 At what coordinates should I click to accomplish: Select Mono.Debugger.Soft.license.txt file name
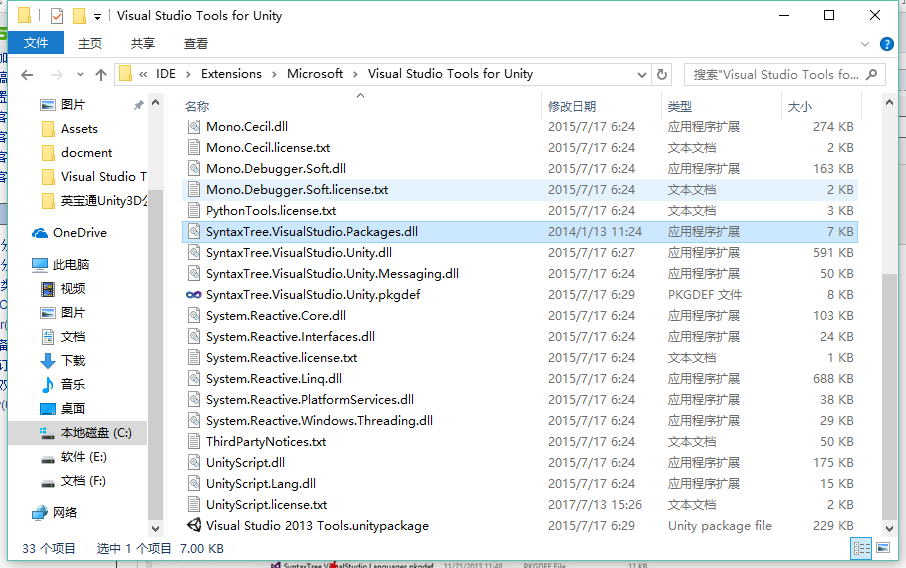click(297, 190)
